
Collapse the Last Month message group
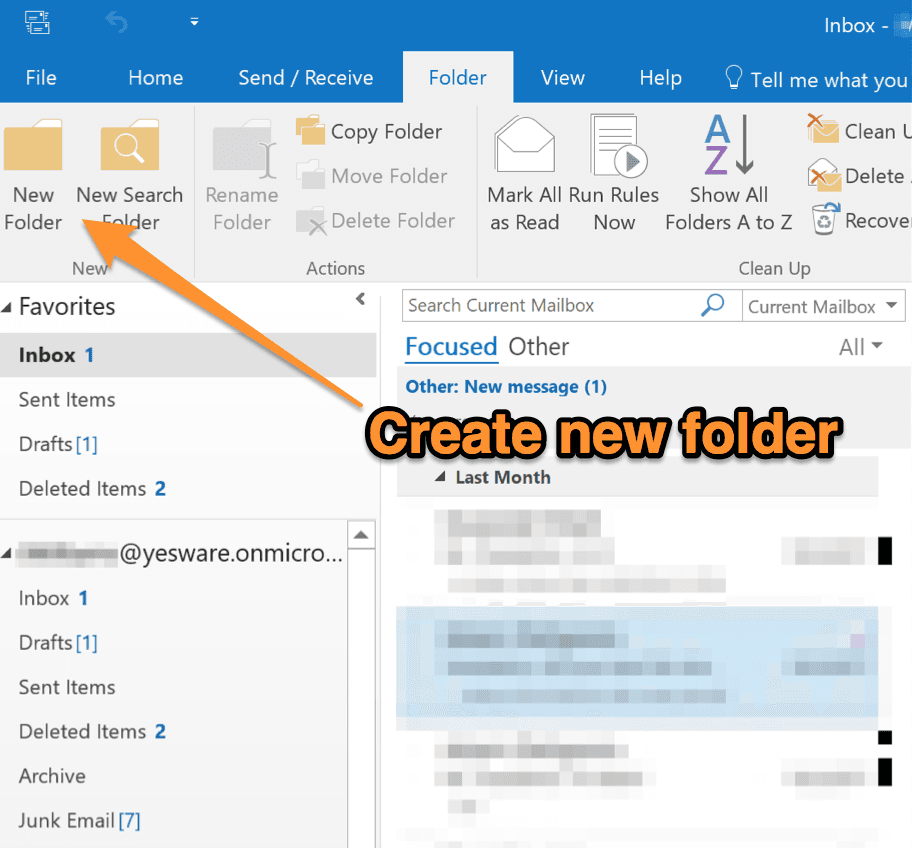(440, 477)
